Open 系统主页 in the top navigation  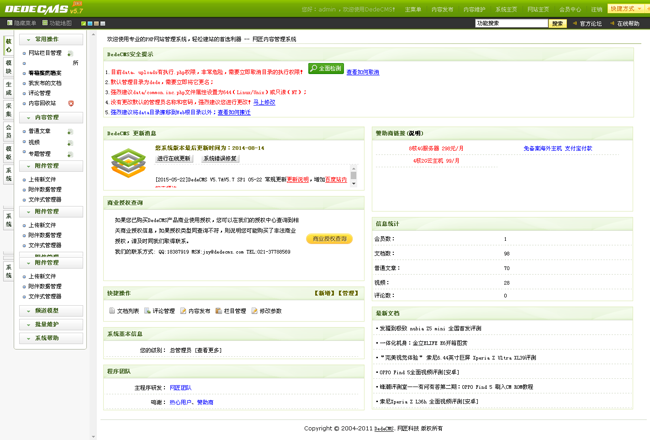coord(506,9)
